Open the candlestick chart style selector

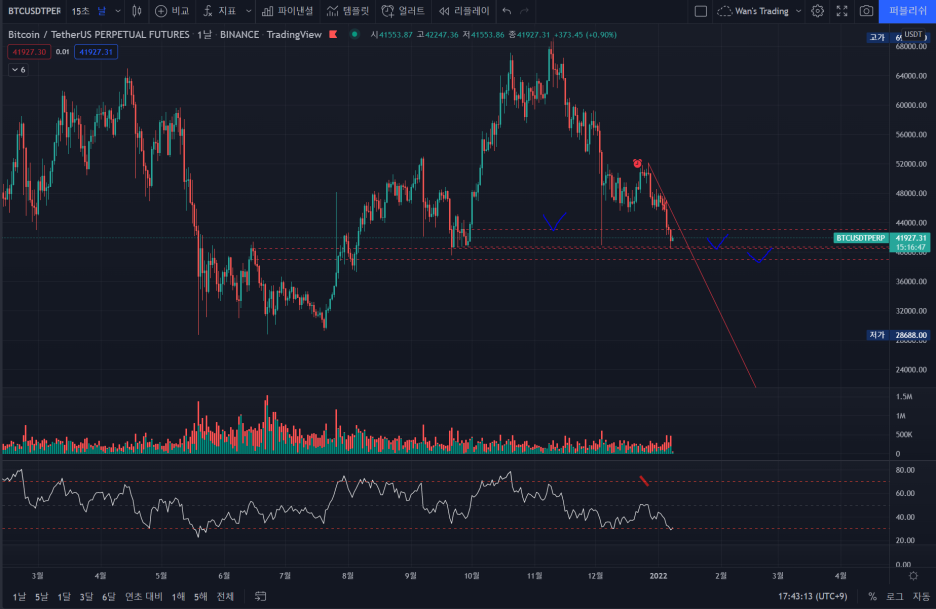(137, 11)
